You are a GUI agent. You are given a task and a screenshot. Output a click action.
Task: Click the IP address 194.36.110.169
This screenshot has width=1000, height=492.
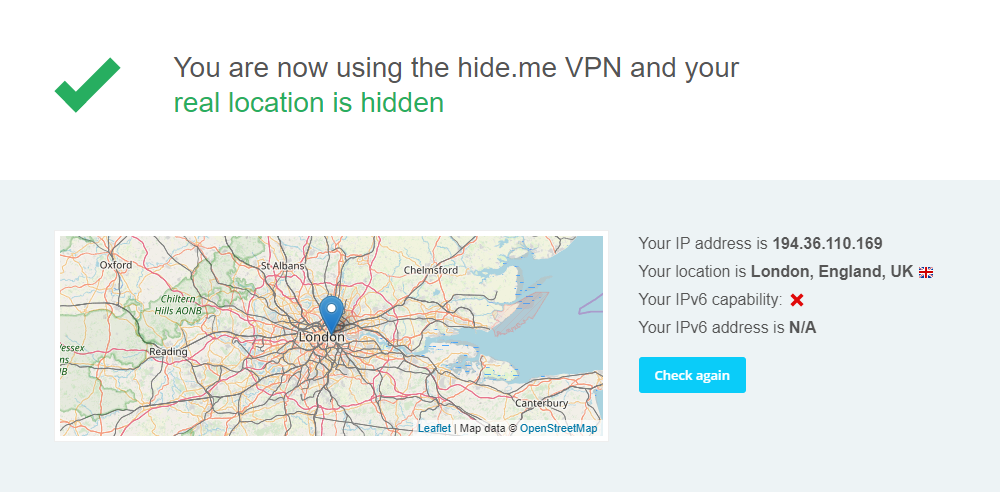pos(827,243)
